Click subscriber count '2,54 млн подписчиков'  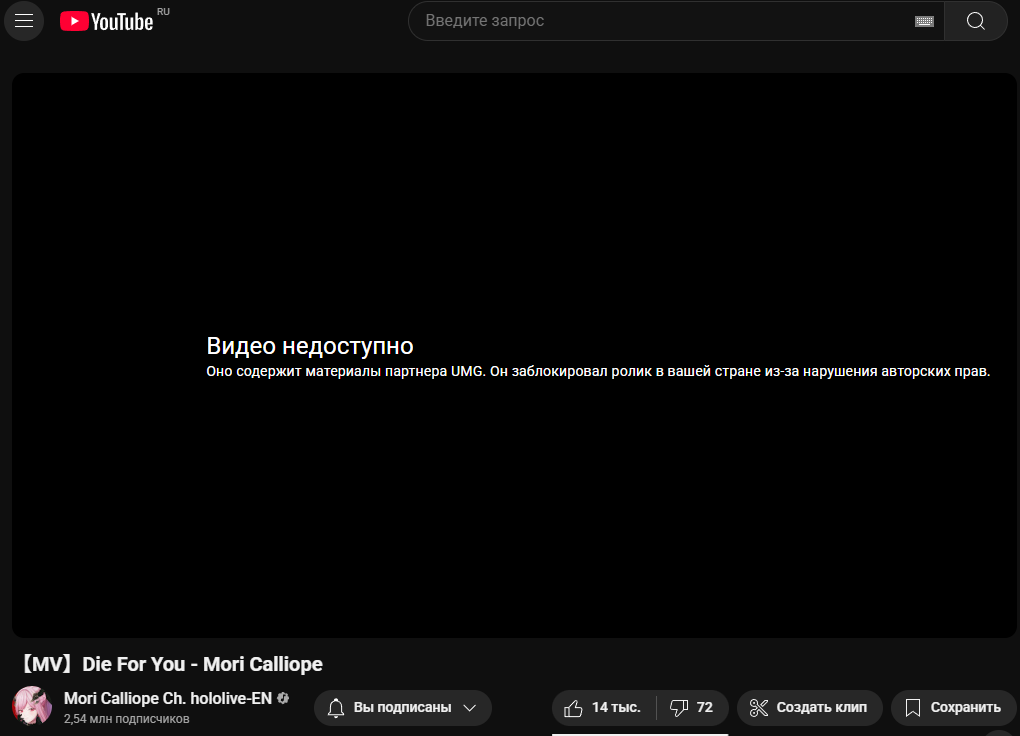coord(126,719)
